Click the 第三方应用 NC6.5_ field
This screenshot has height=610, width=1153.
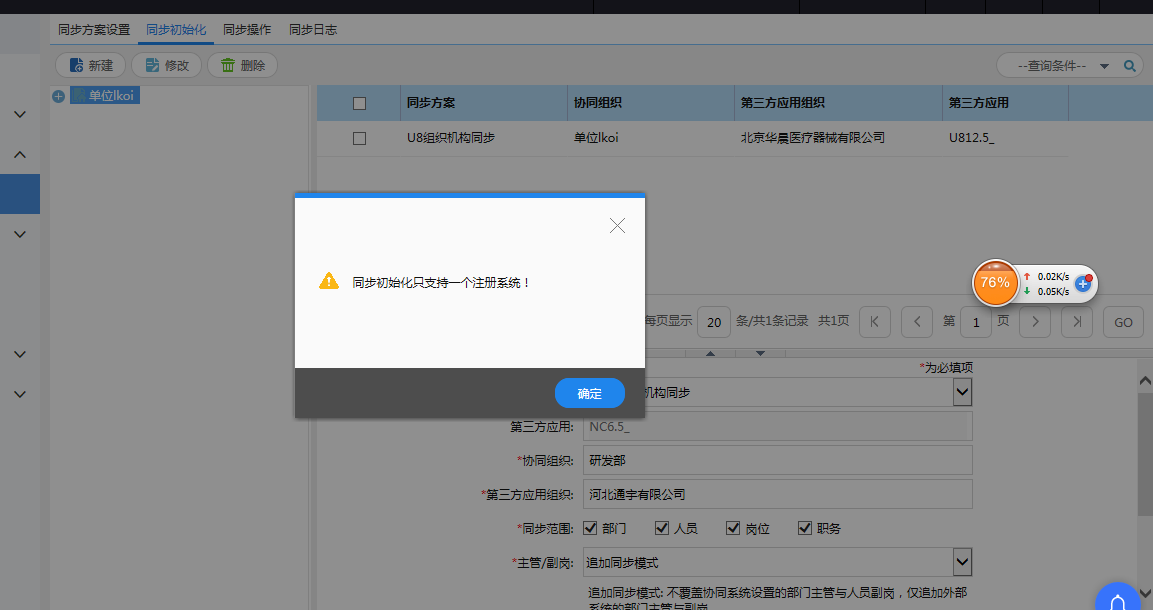coord(777,426)
